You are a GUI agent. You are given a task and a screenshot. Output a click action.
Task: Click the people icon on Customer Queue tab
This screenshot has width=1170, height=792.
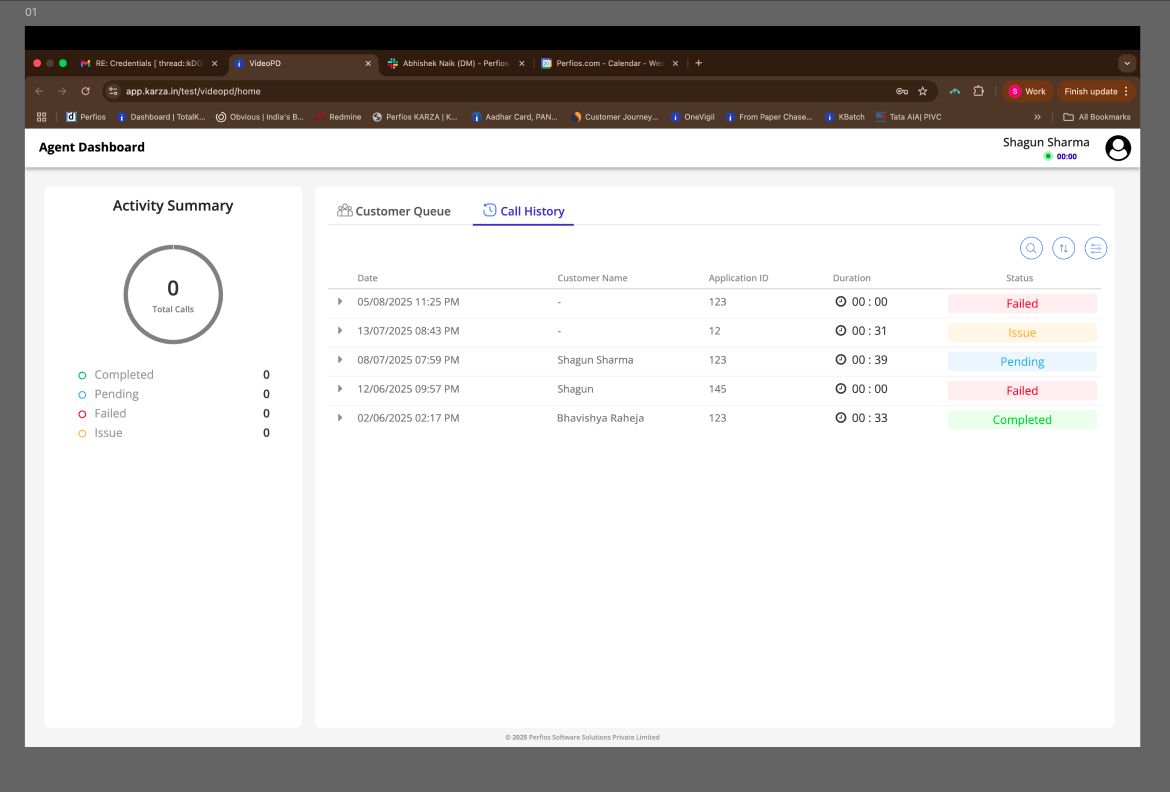(344, 211)
